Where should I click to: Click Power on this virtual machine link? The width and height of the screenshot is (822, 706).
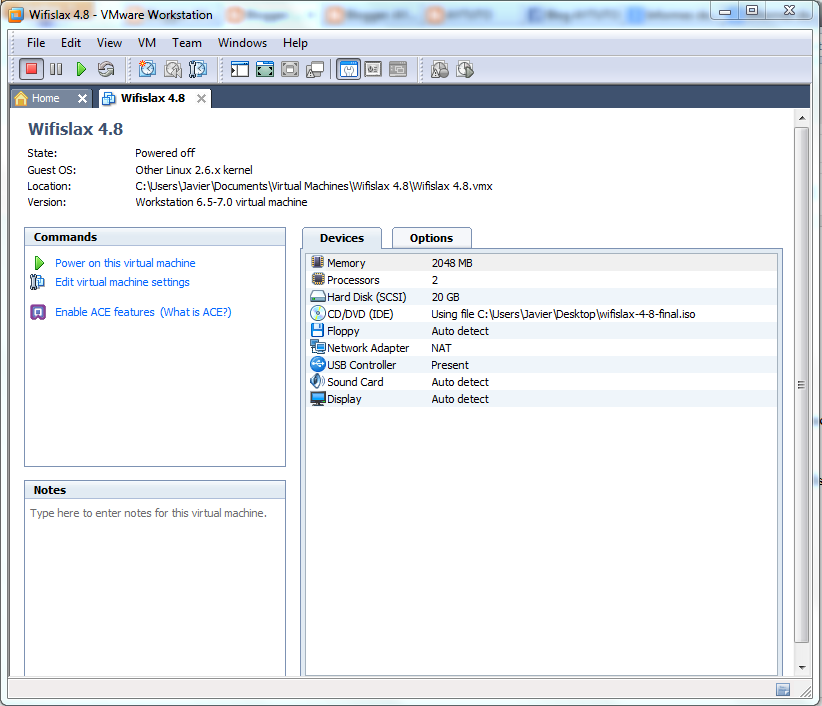[x=125, y=263]
